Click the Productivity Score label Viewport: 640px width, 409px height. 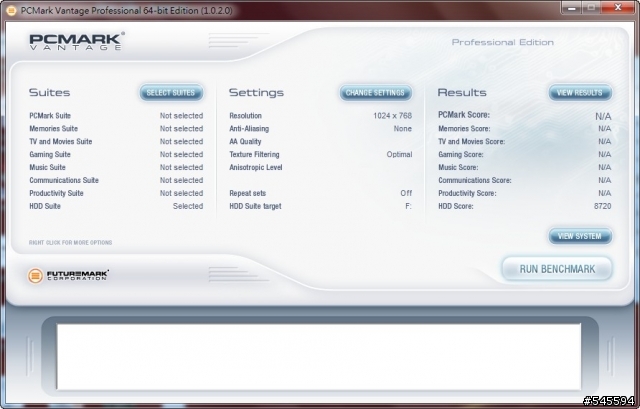467,193
